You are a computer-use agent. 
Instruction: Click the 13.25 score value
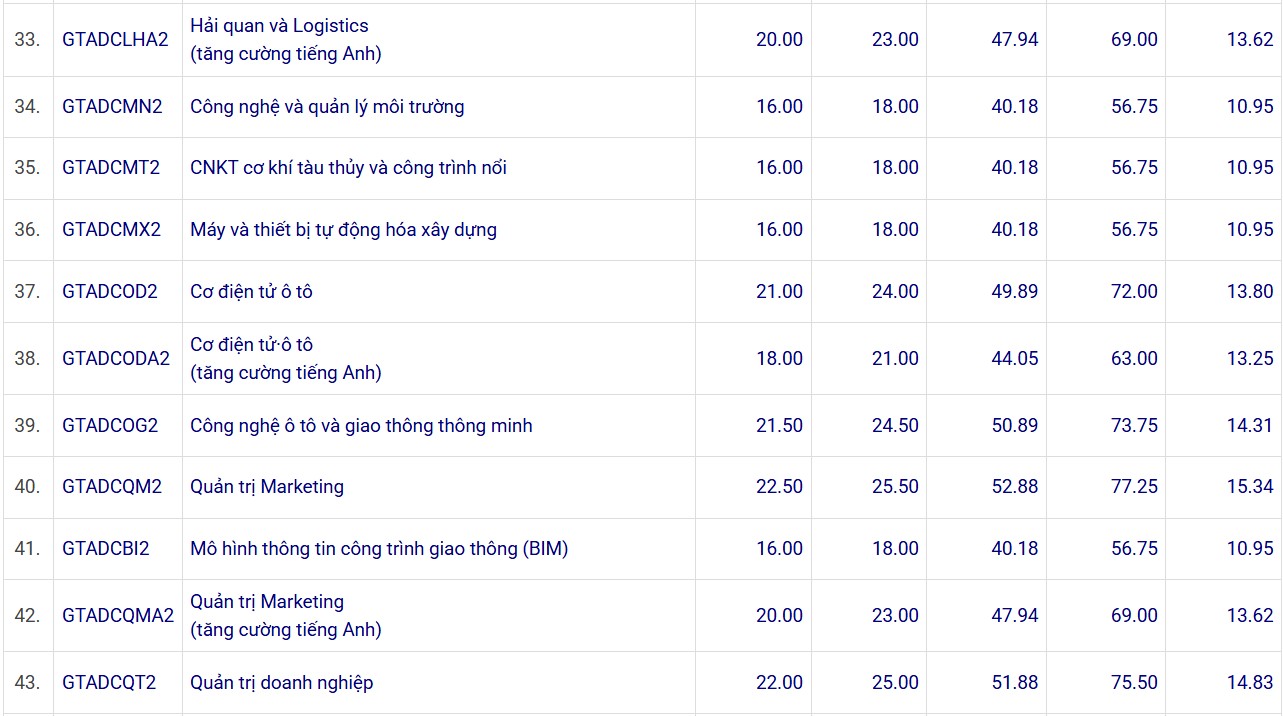[1250, 359]
